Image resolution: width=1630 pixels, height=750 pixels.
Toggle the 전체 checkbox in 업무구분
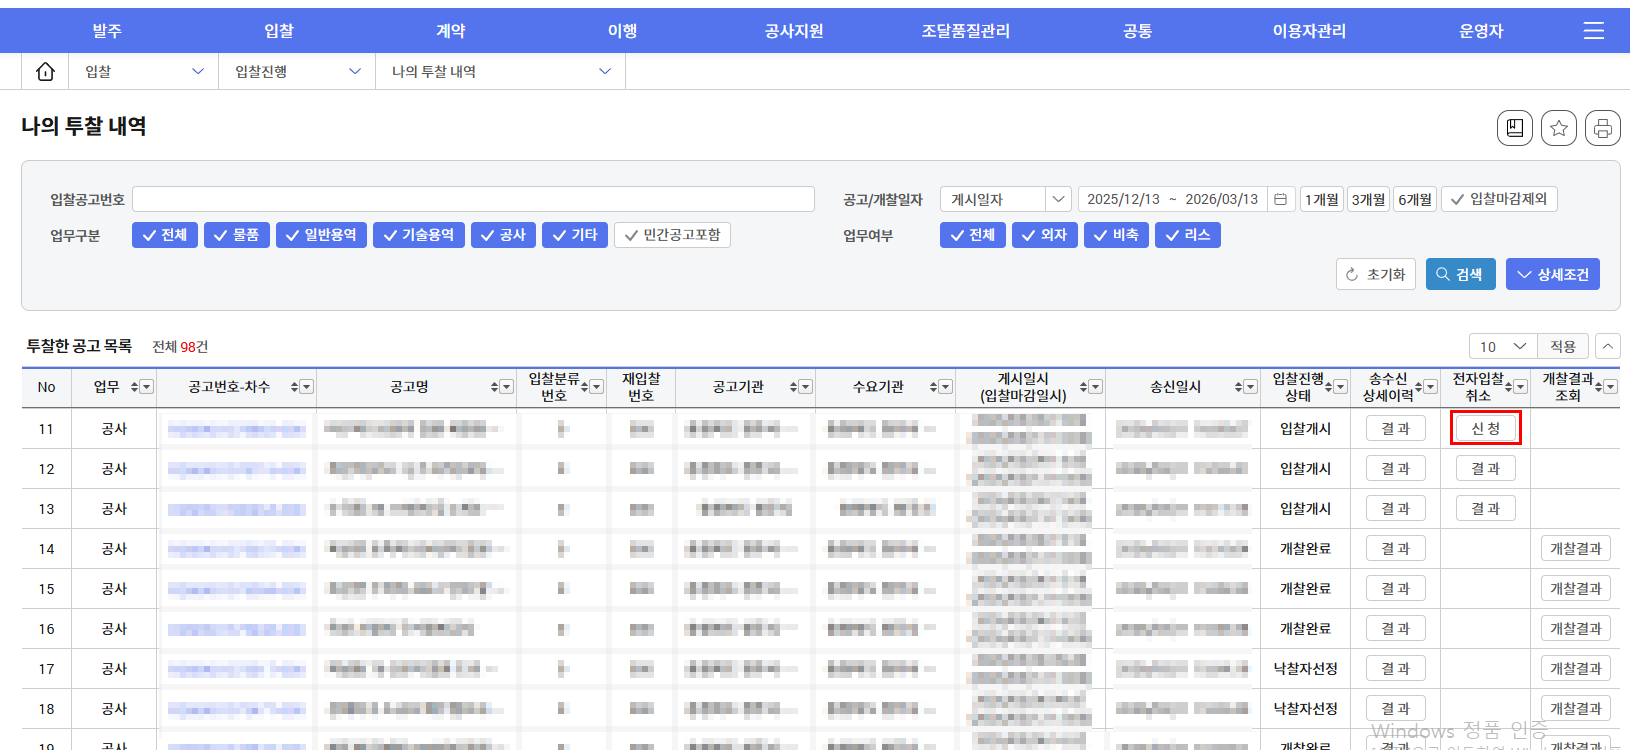(164, 235)
